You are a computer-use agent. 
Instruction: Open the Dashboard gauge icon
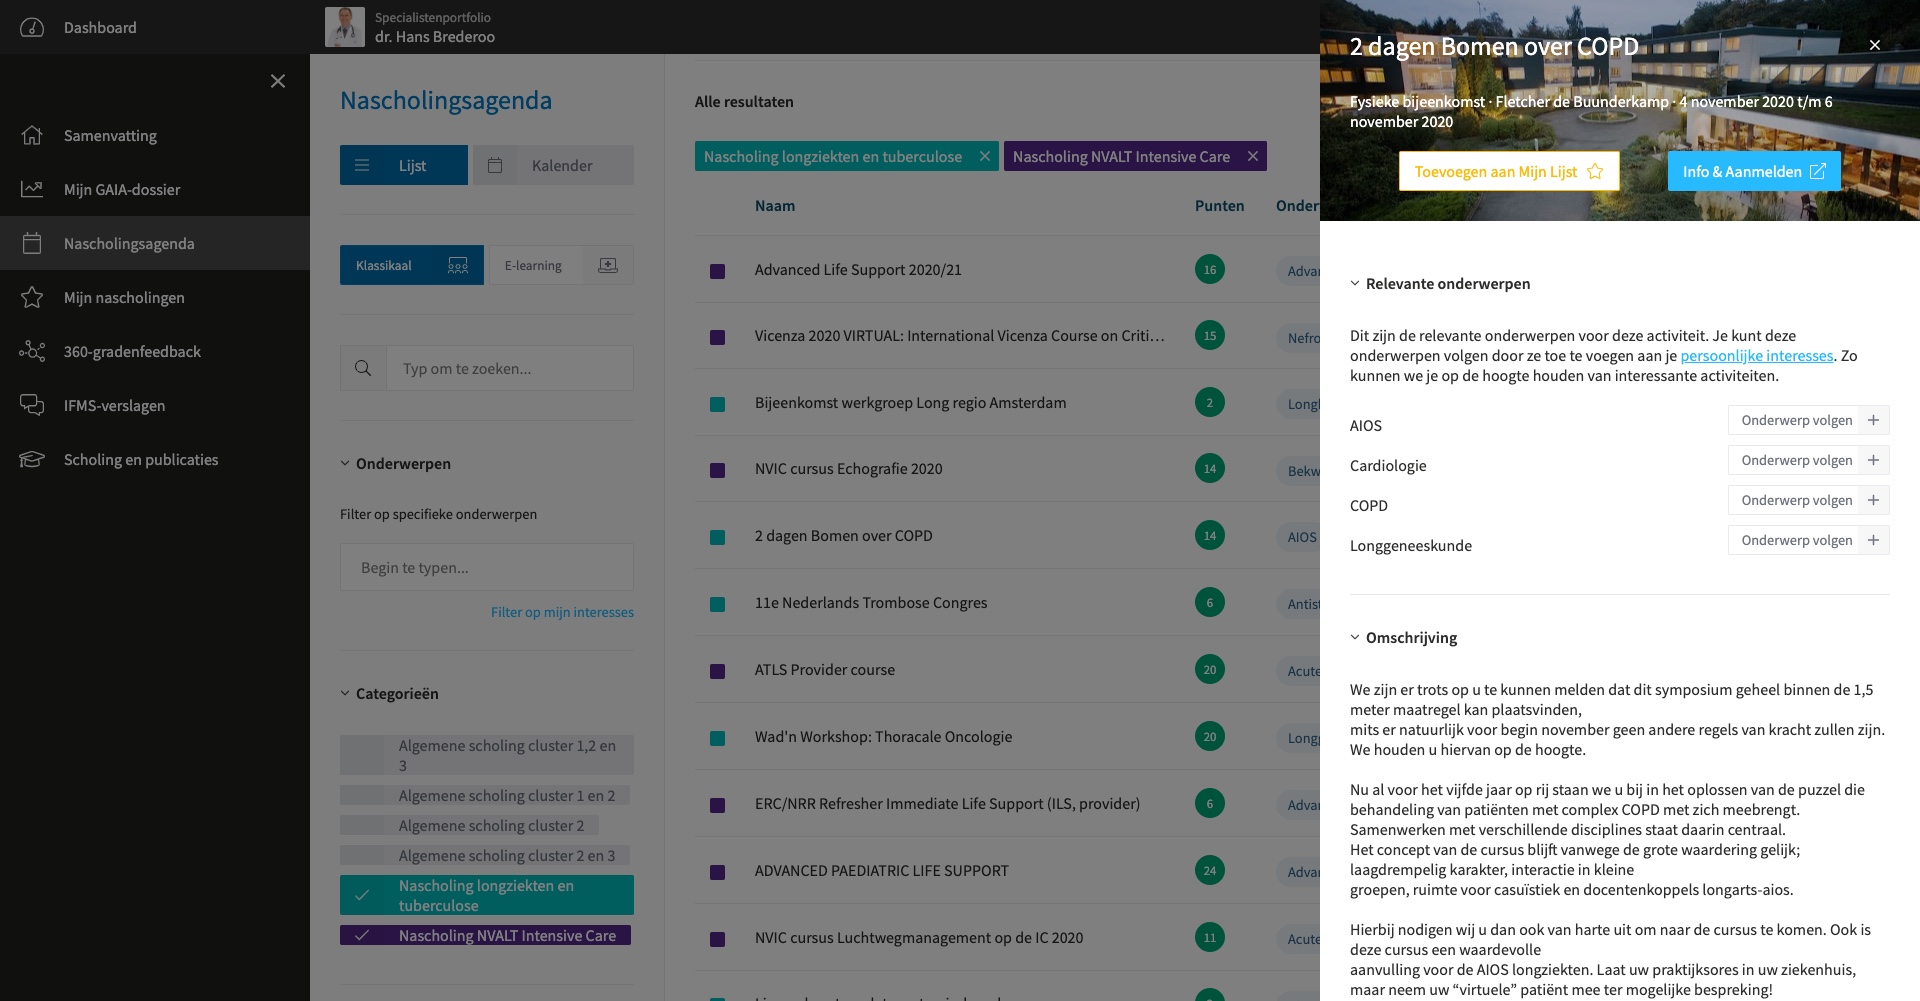[x=32, y=27]
